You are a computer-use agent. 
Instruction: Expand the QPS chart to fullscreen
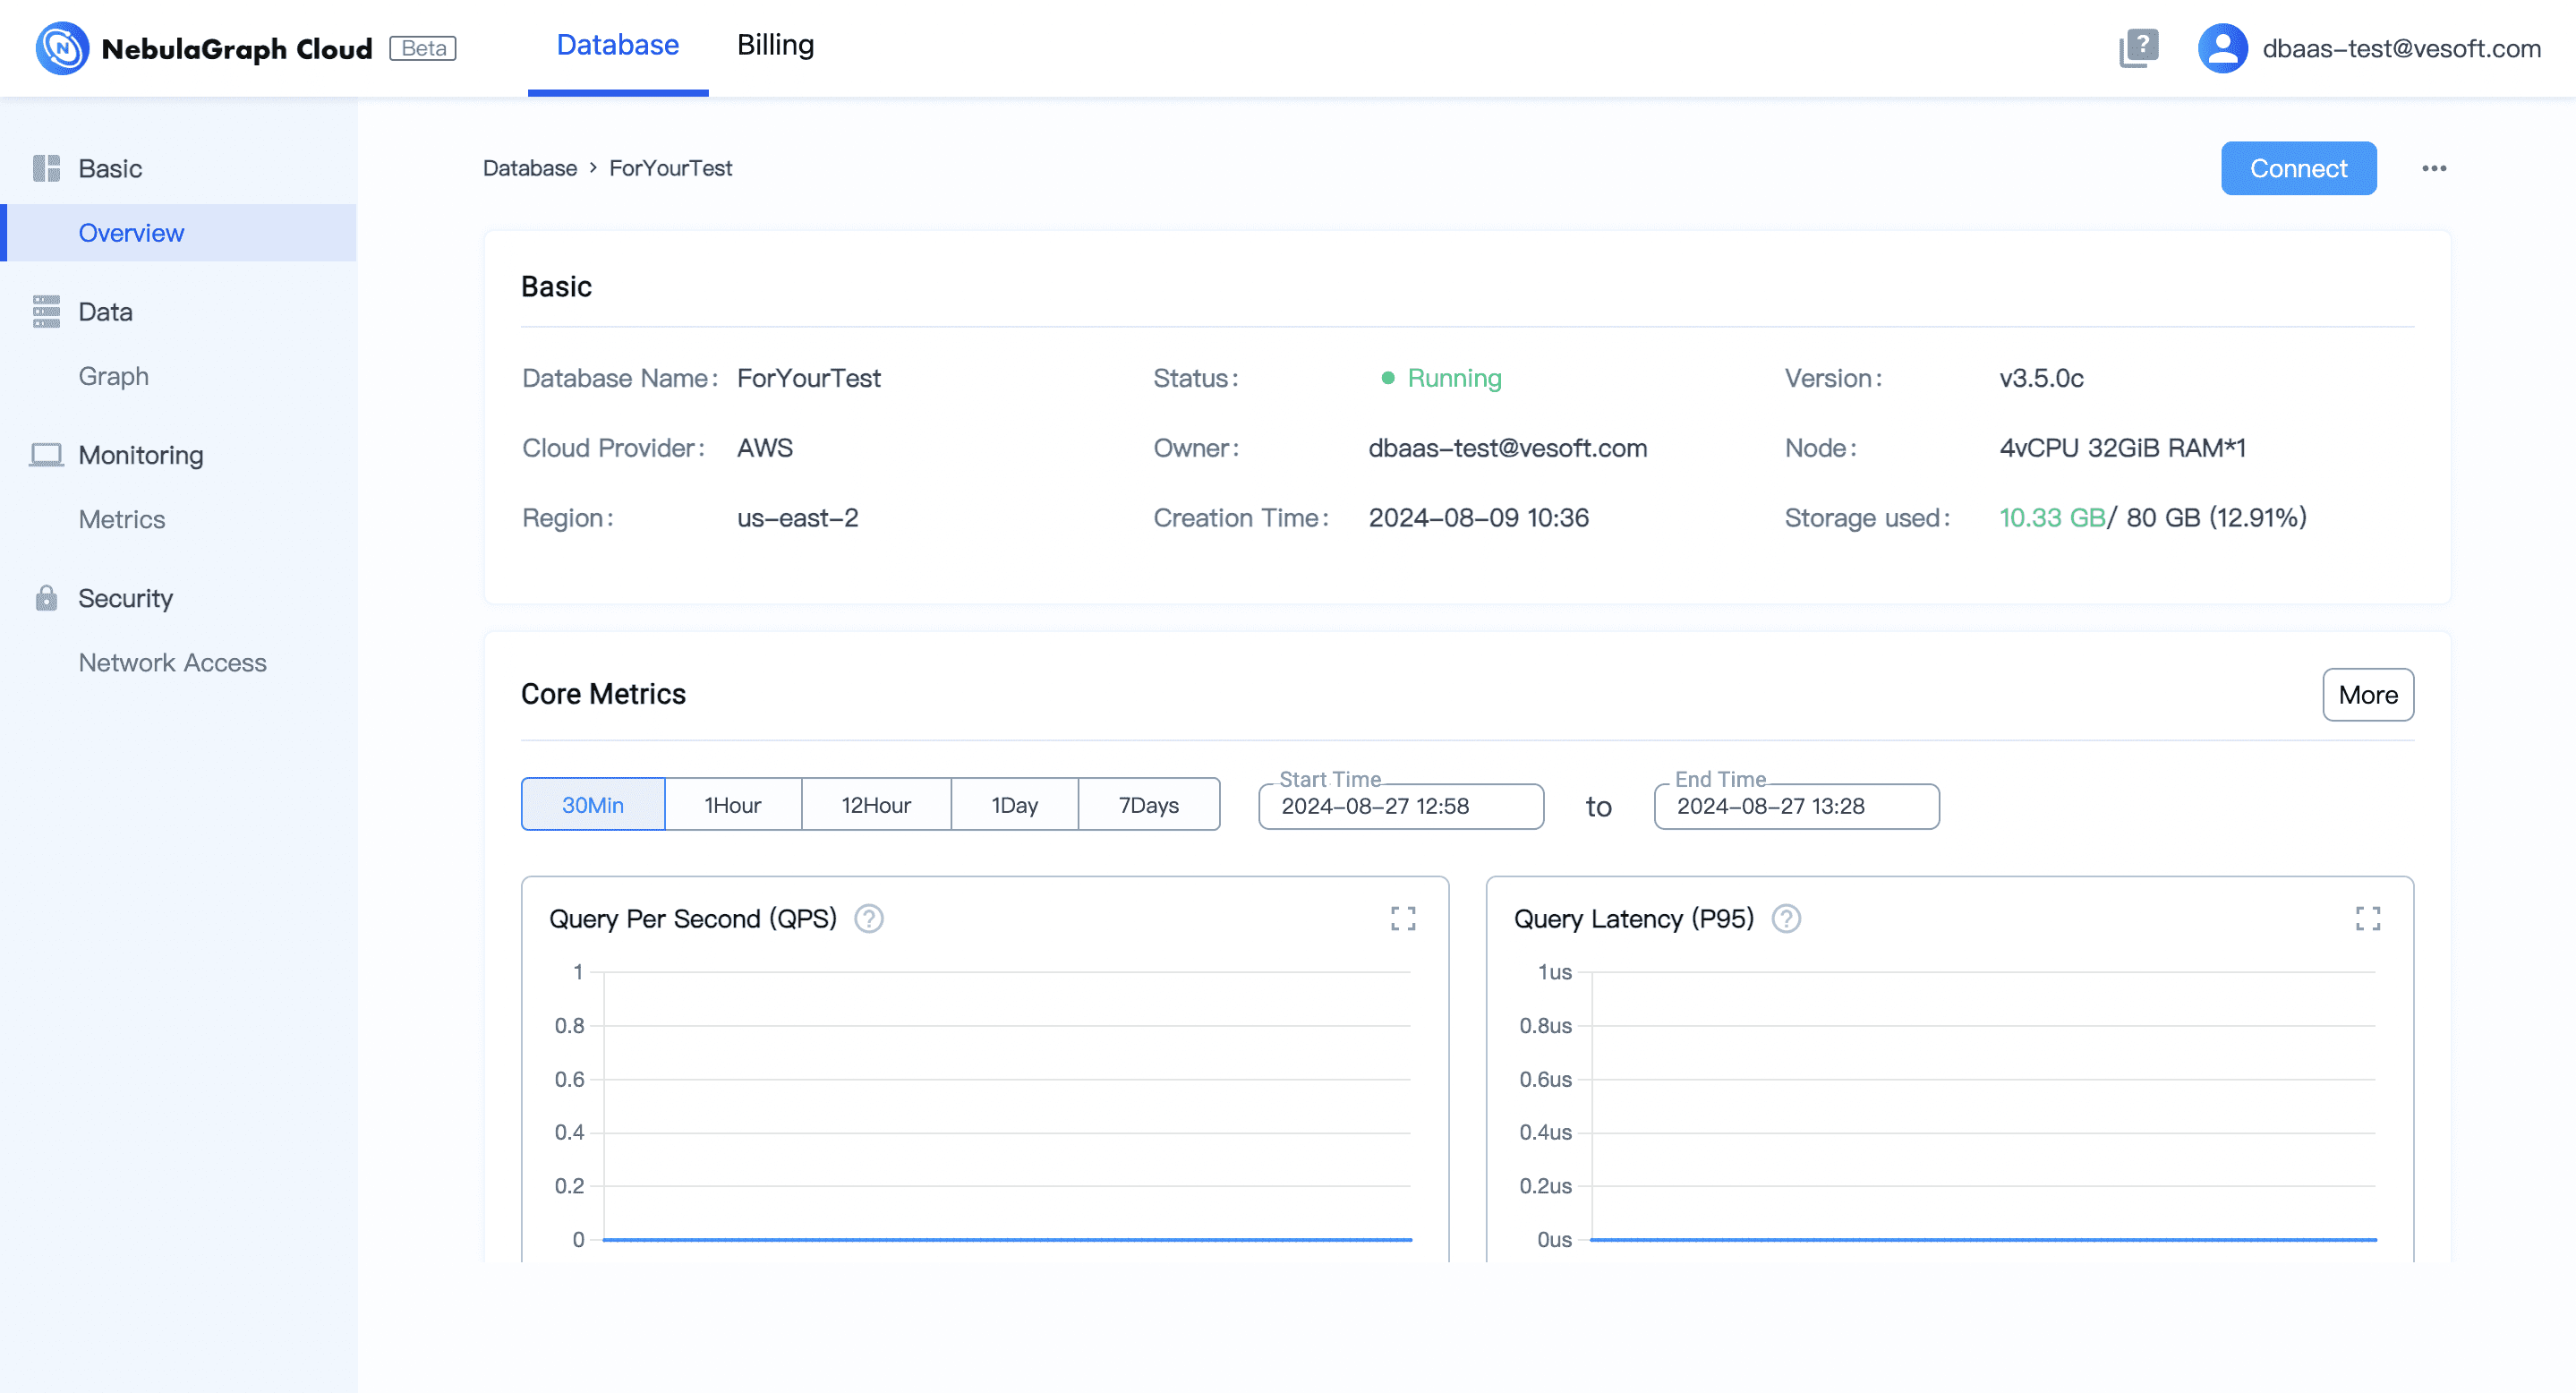pyautogui.click(x=1402, y=918)
